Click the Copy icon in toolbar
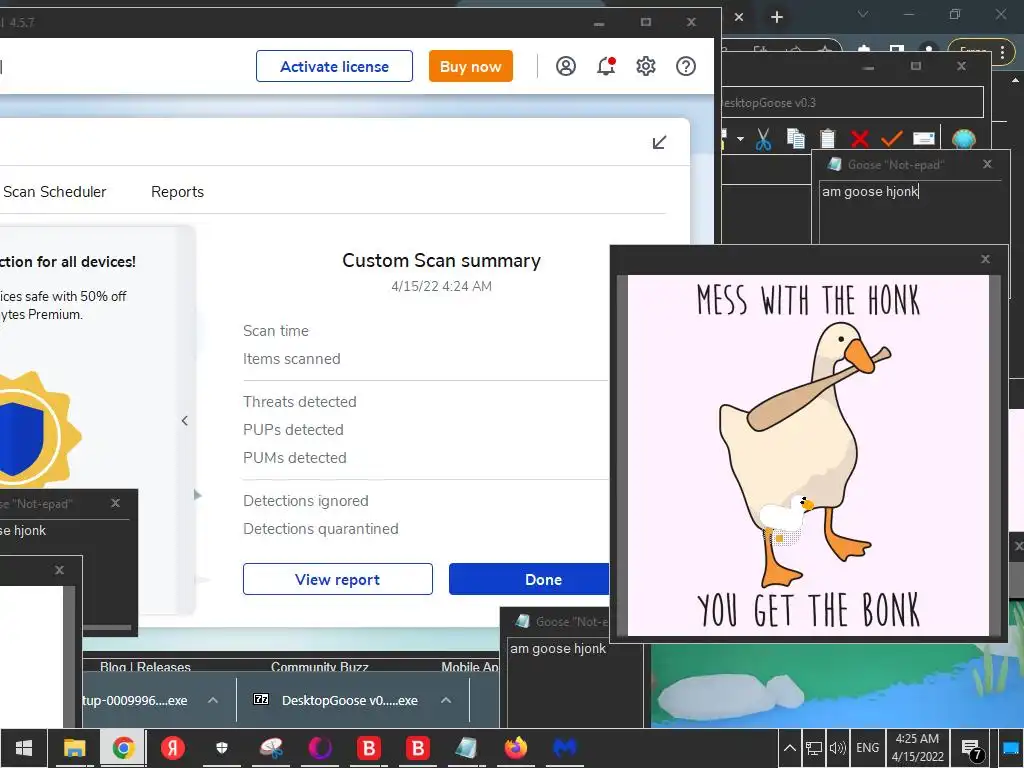Viewport: 1024px width, 768px height. coord(795,138)
